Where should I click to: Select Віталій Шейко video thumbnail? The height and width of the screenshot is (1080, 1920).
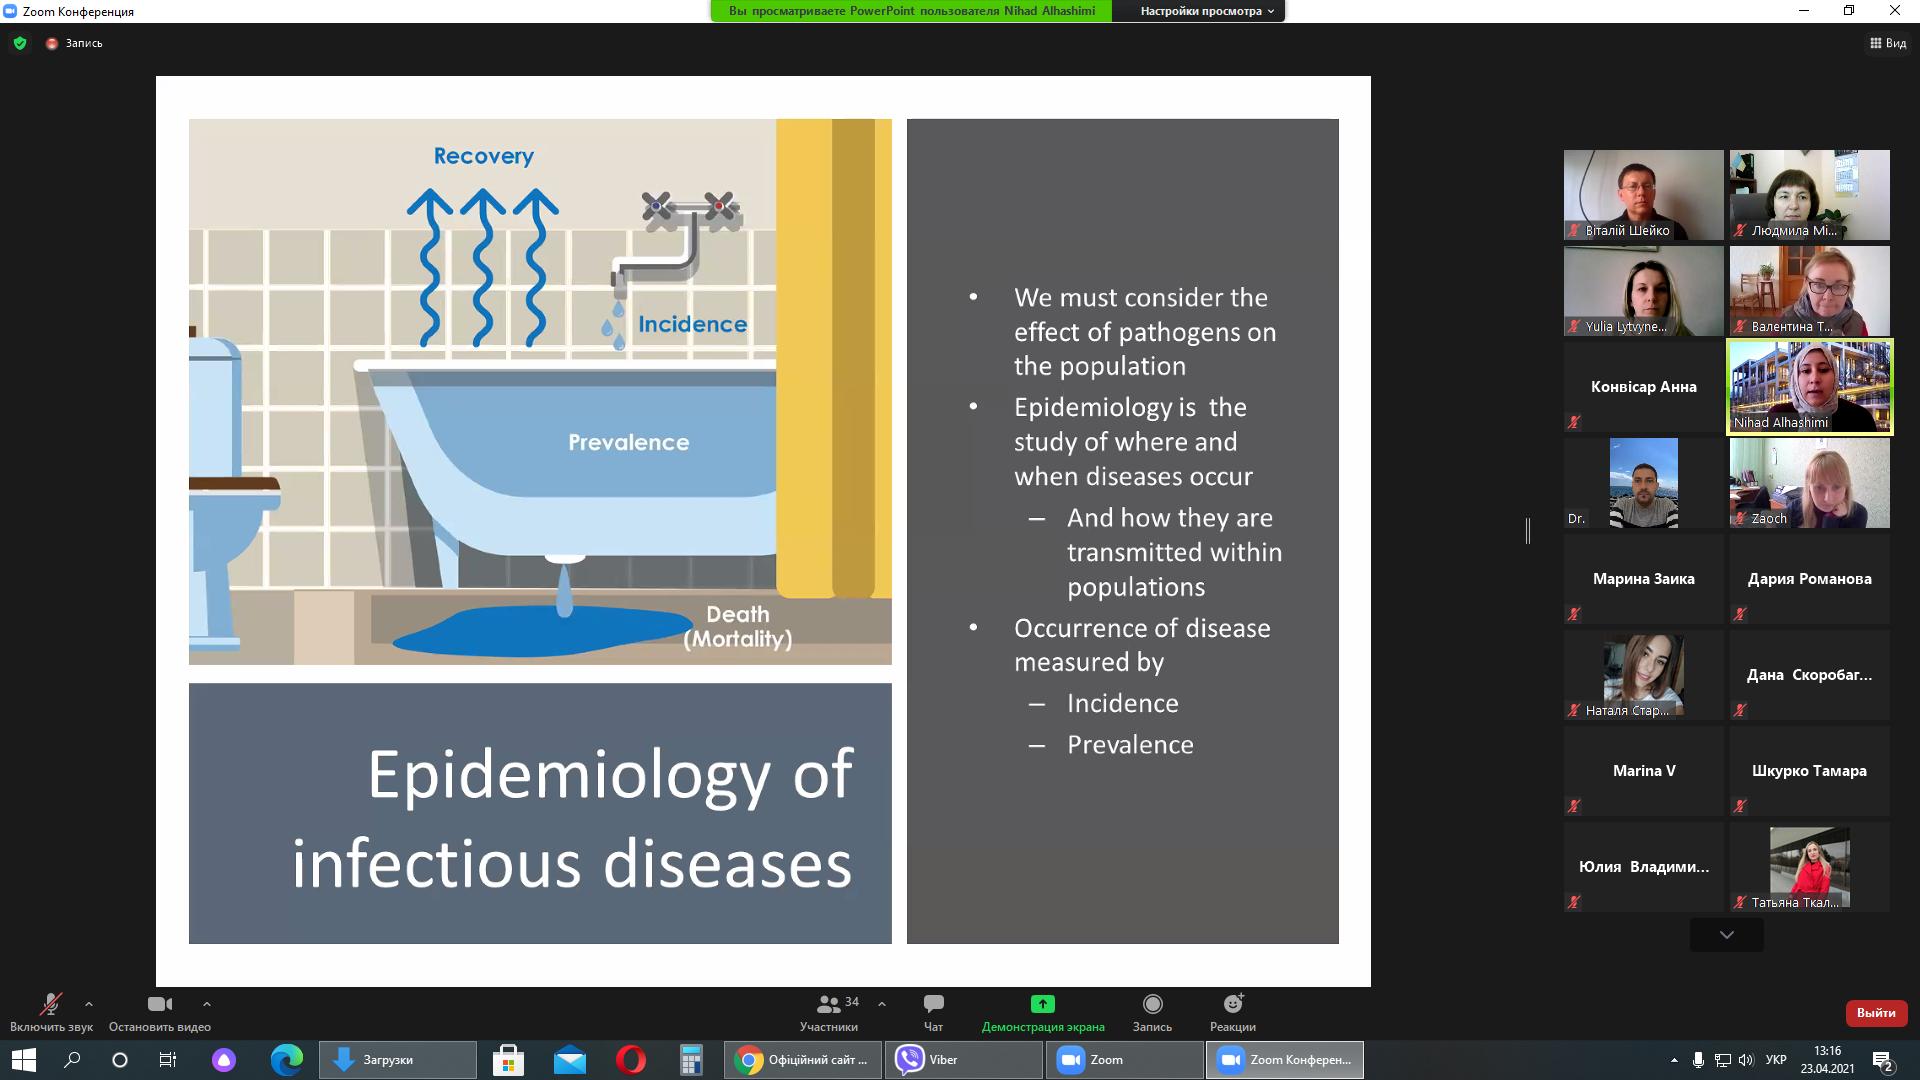coord(1644,195)
